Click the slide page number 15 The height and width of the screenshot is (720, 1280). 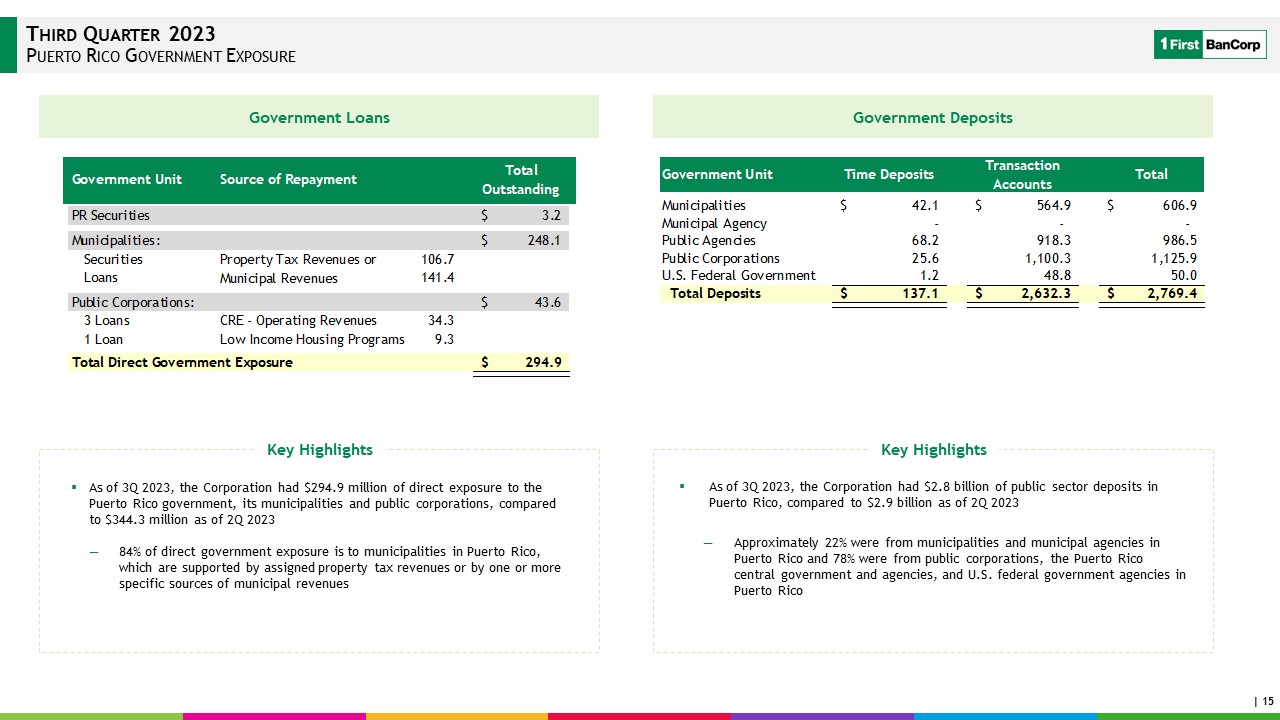point(1266,701)
